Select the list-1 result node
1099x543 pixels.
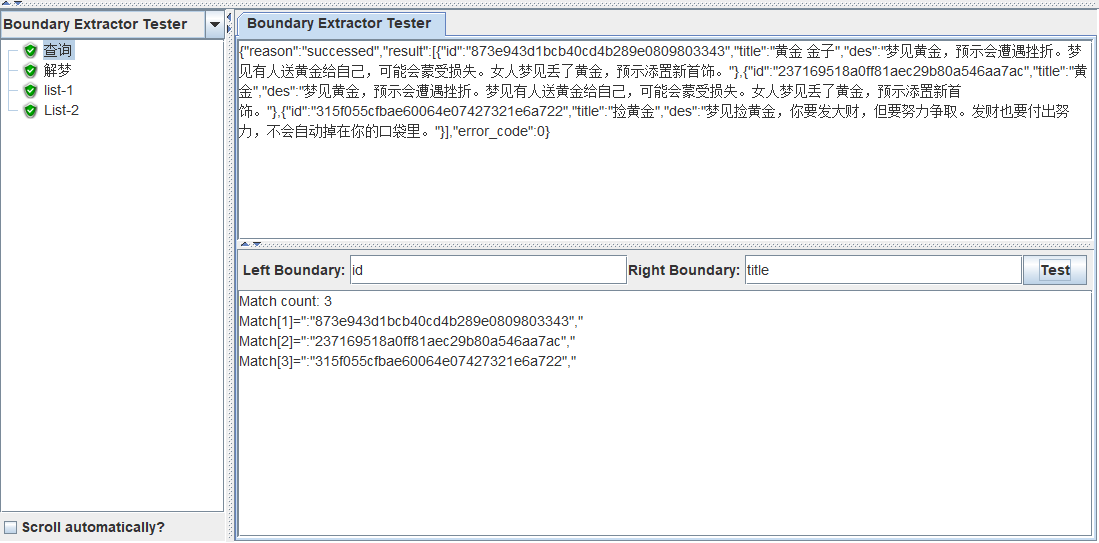coord(58,90)
